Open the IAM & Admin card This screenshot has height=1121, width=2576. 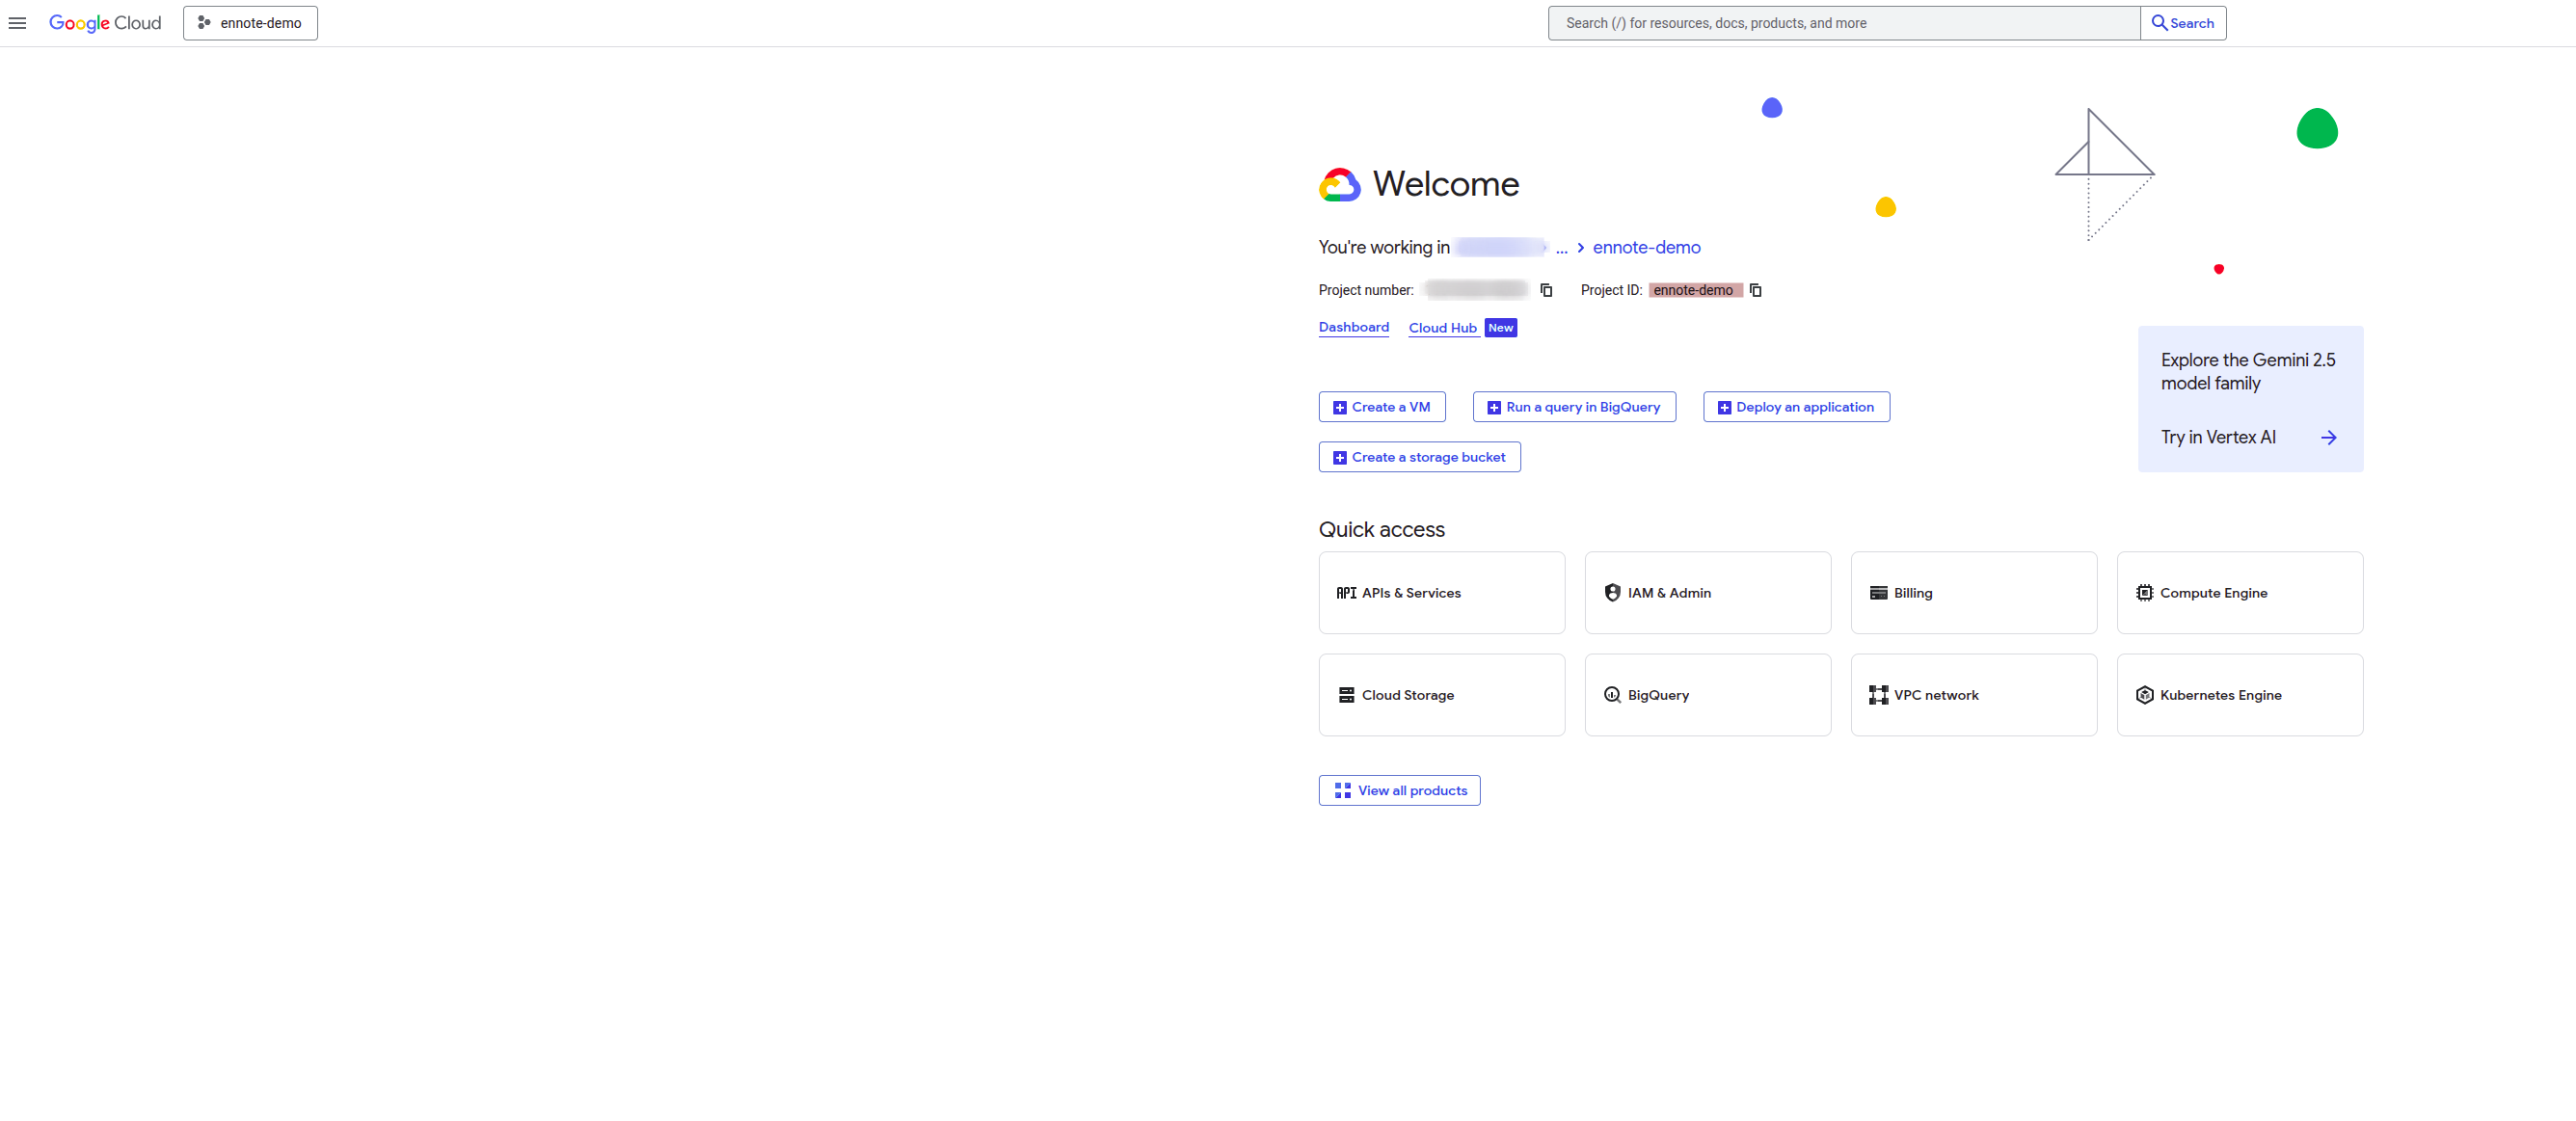click(x=1707, y=593)
